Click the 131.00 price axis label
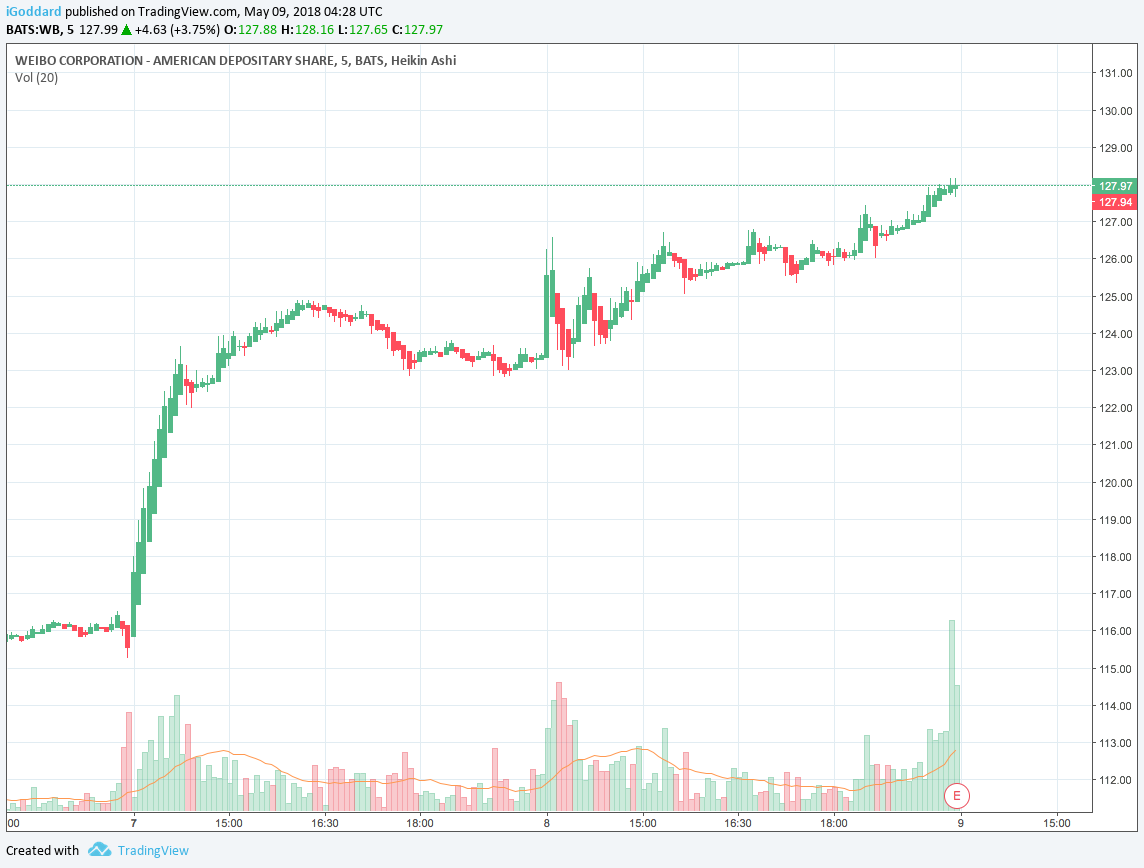 coord(1116,73)
